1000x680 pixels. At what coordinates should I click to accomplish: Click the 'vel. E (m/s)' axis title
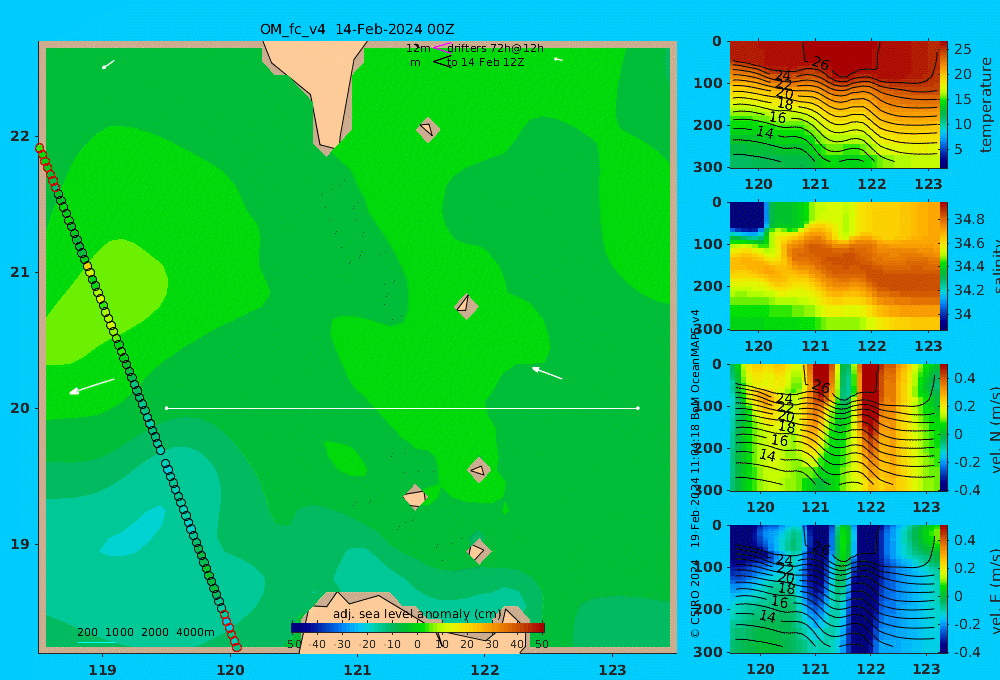point(994,590)
